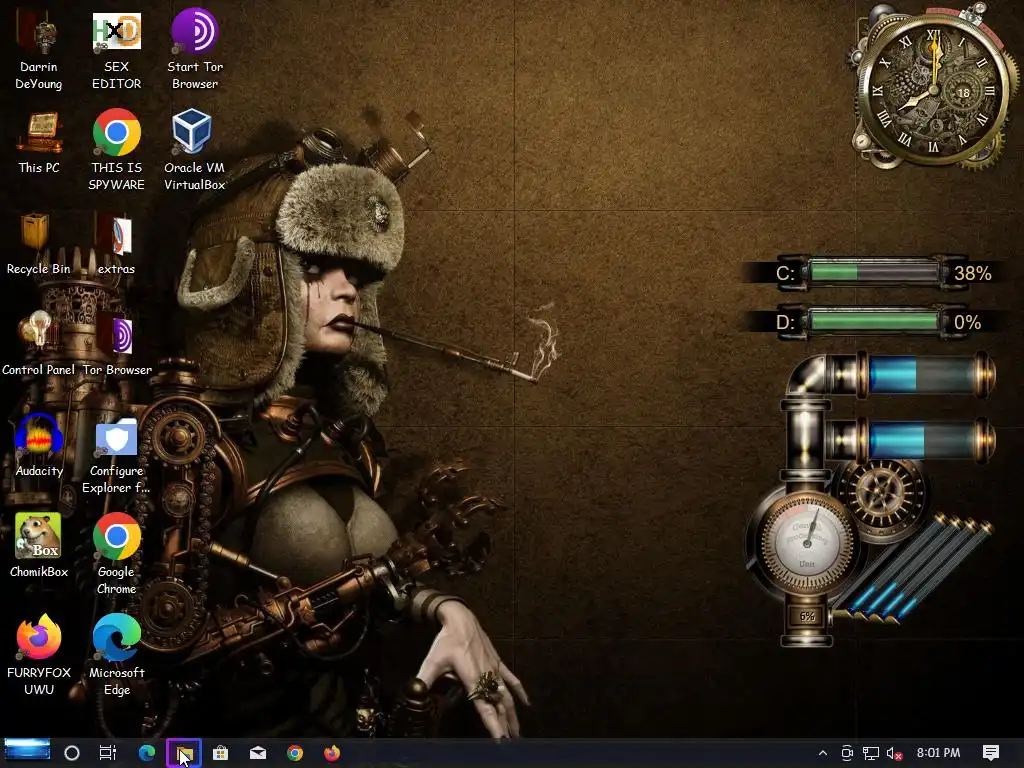The width and height of the screenshot is (1024, 768).
Task: Click the 6% readout on pipe widget
Action: pyautogui.click(x=807, y=616)
